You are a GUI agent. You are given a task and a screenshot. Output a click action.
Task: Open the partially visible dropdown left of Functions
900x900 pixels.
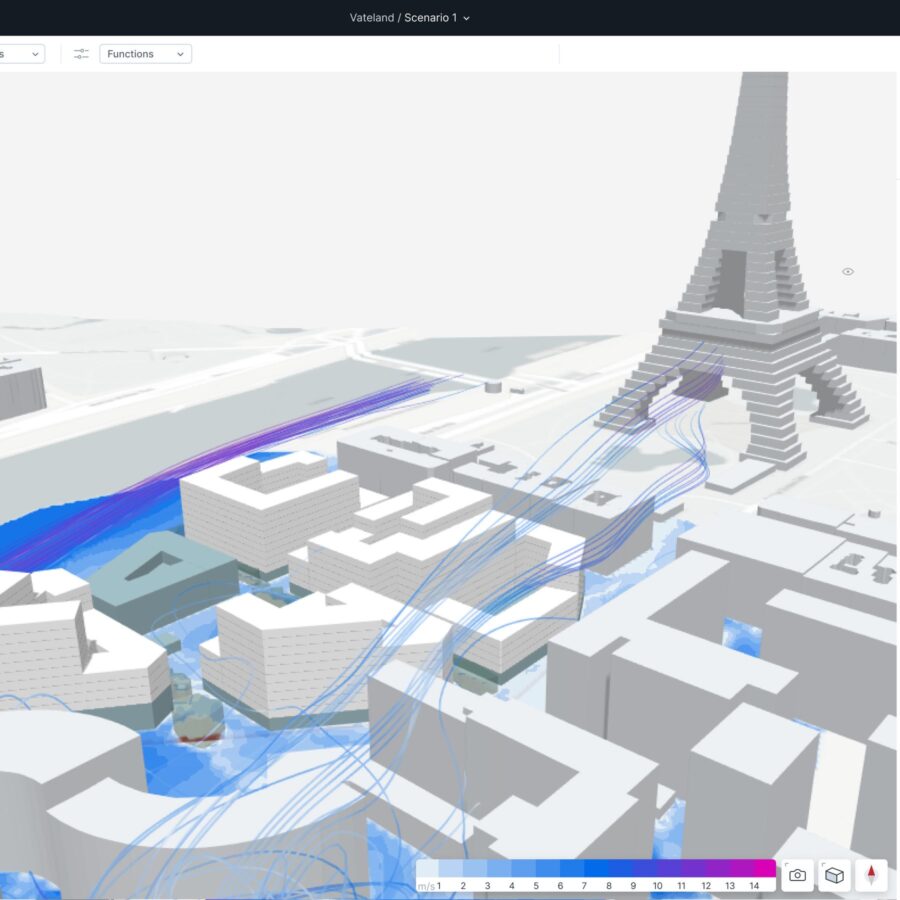point(22,54)
